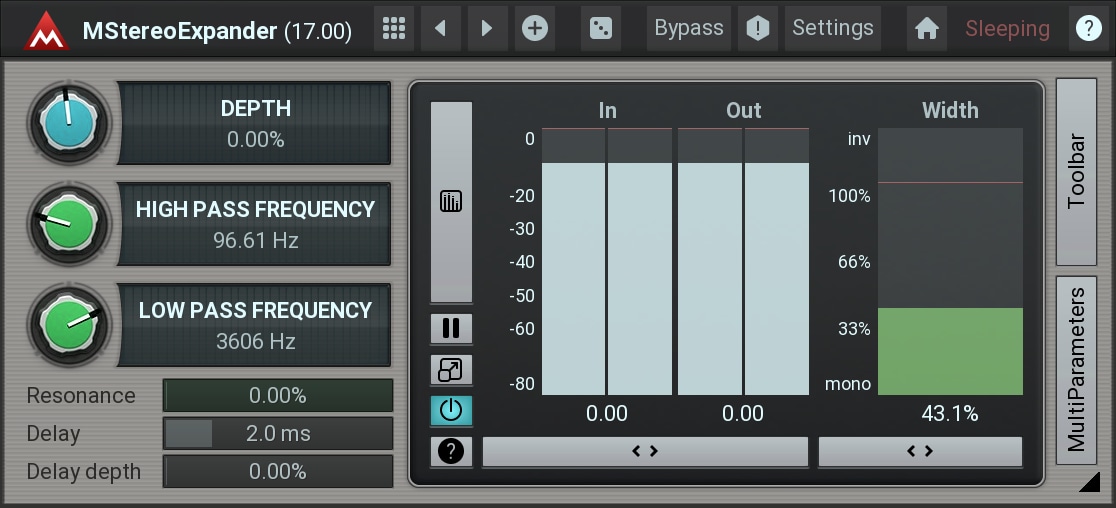This screenshot has height=508, width=1116.
Task: Click the dice randomize icon
Action: pos(600,28)
